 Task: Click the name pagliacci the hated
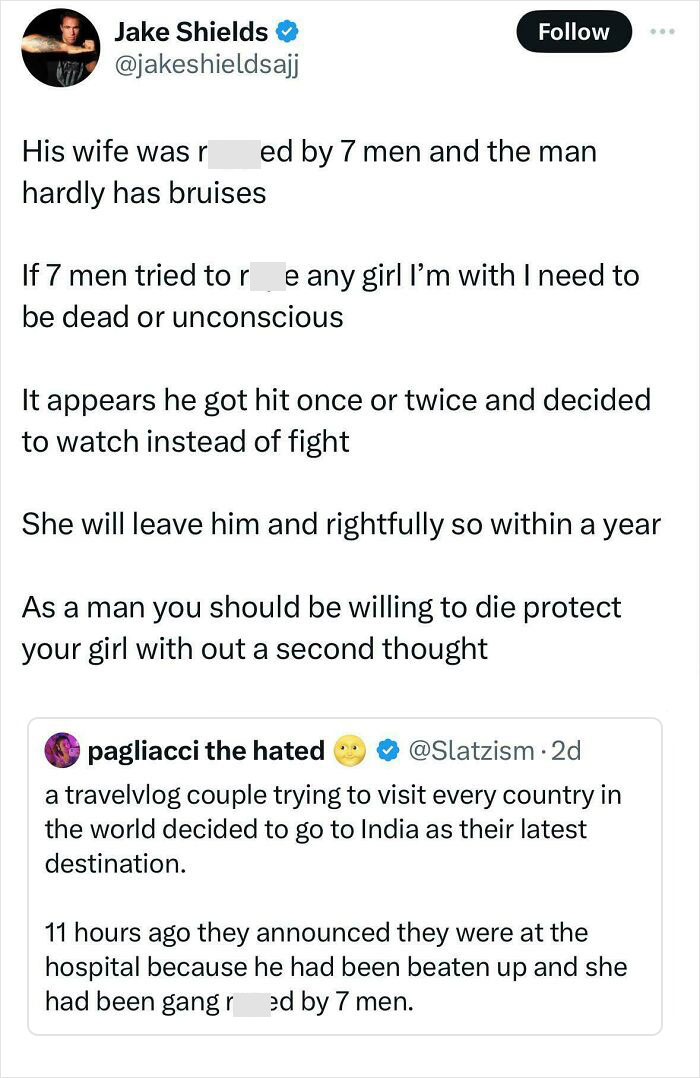pos(208,749)
